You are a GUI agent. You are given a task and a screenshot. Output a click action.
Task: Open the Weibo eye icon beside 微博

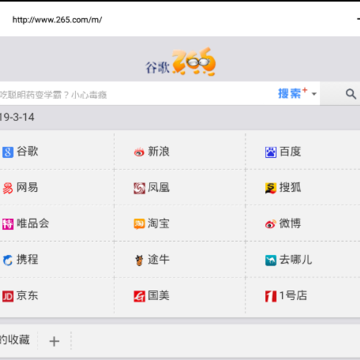point(271,224)
